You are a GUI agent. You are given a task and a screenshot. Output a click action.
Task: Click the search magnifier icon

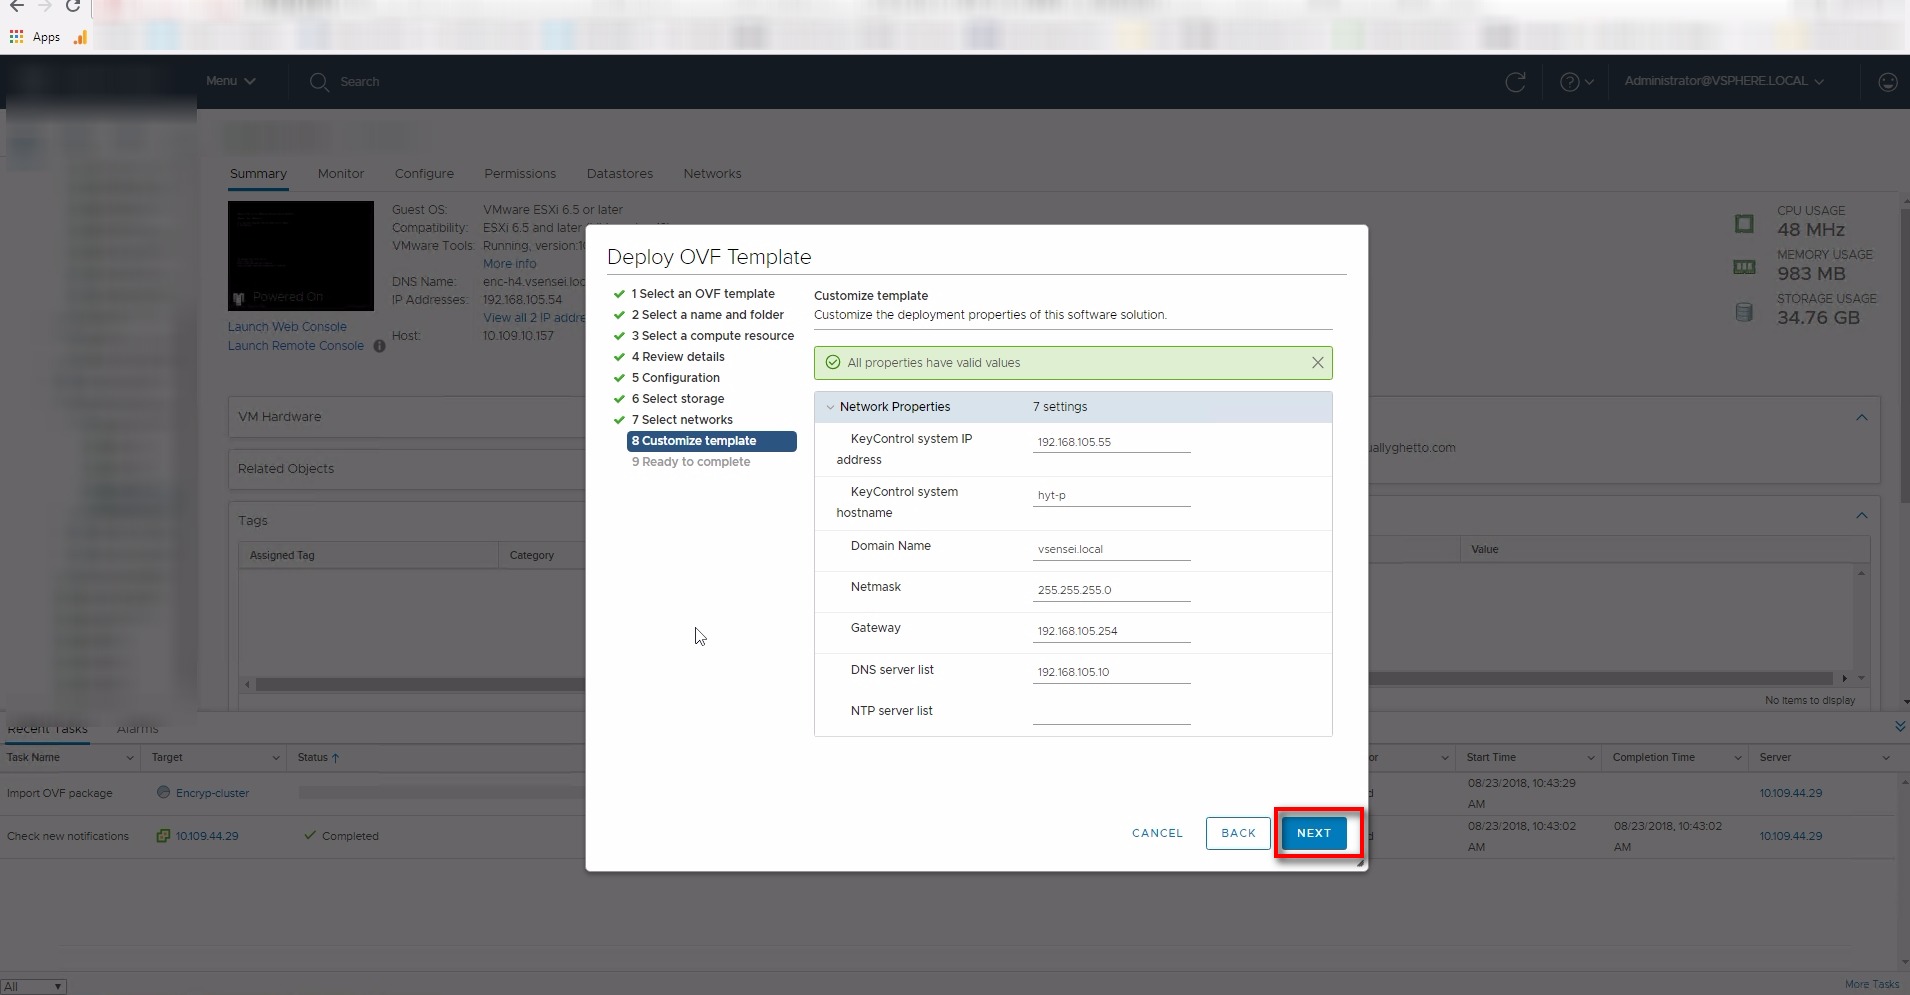point(319,82)
